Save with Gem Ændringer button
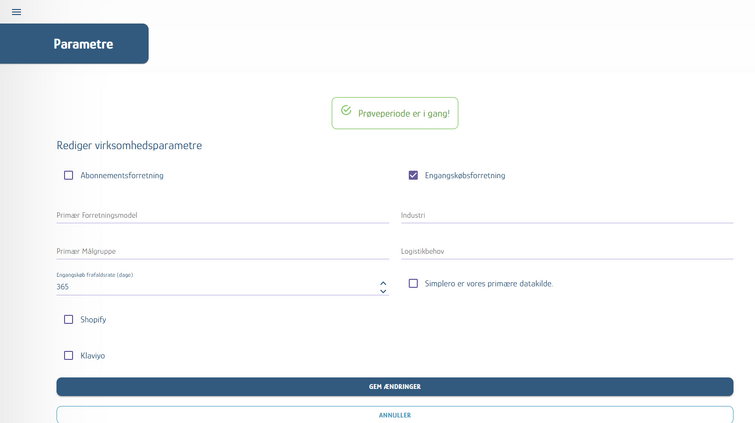The height and width of the screenshot is (423, 755). (x=394, y=386)
